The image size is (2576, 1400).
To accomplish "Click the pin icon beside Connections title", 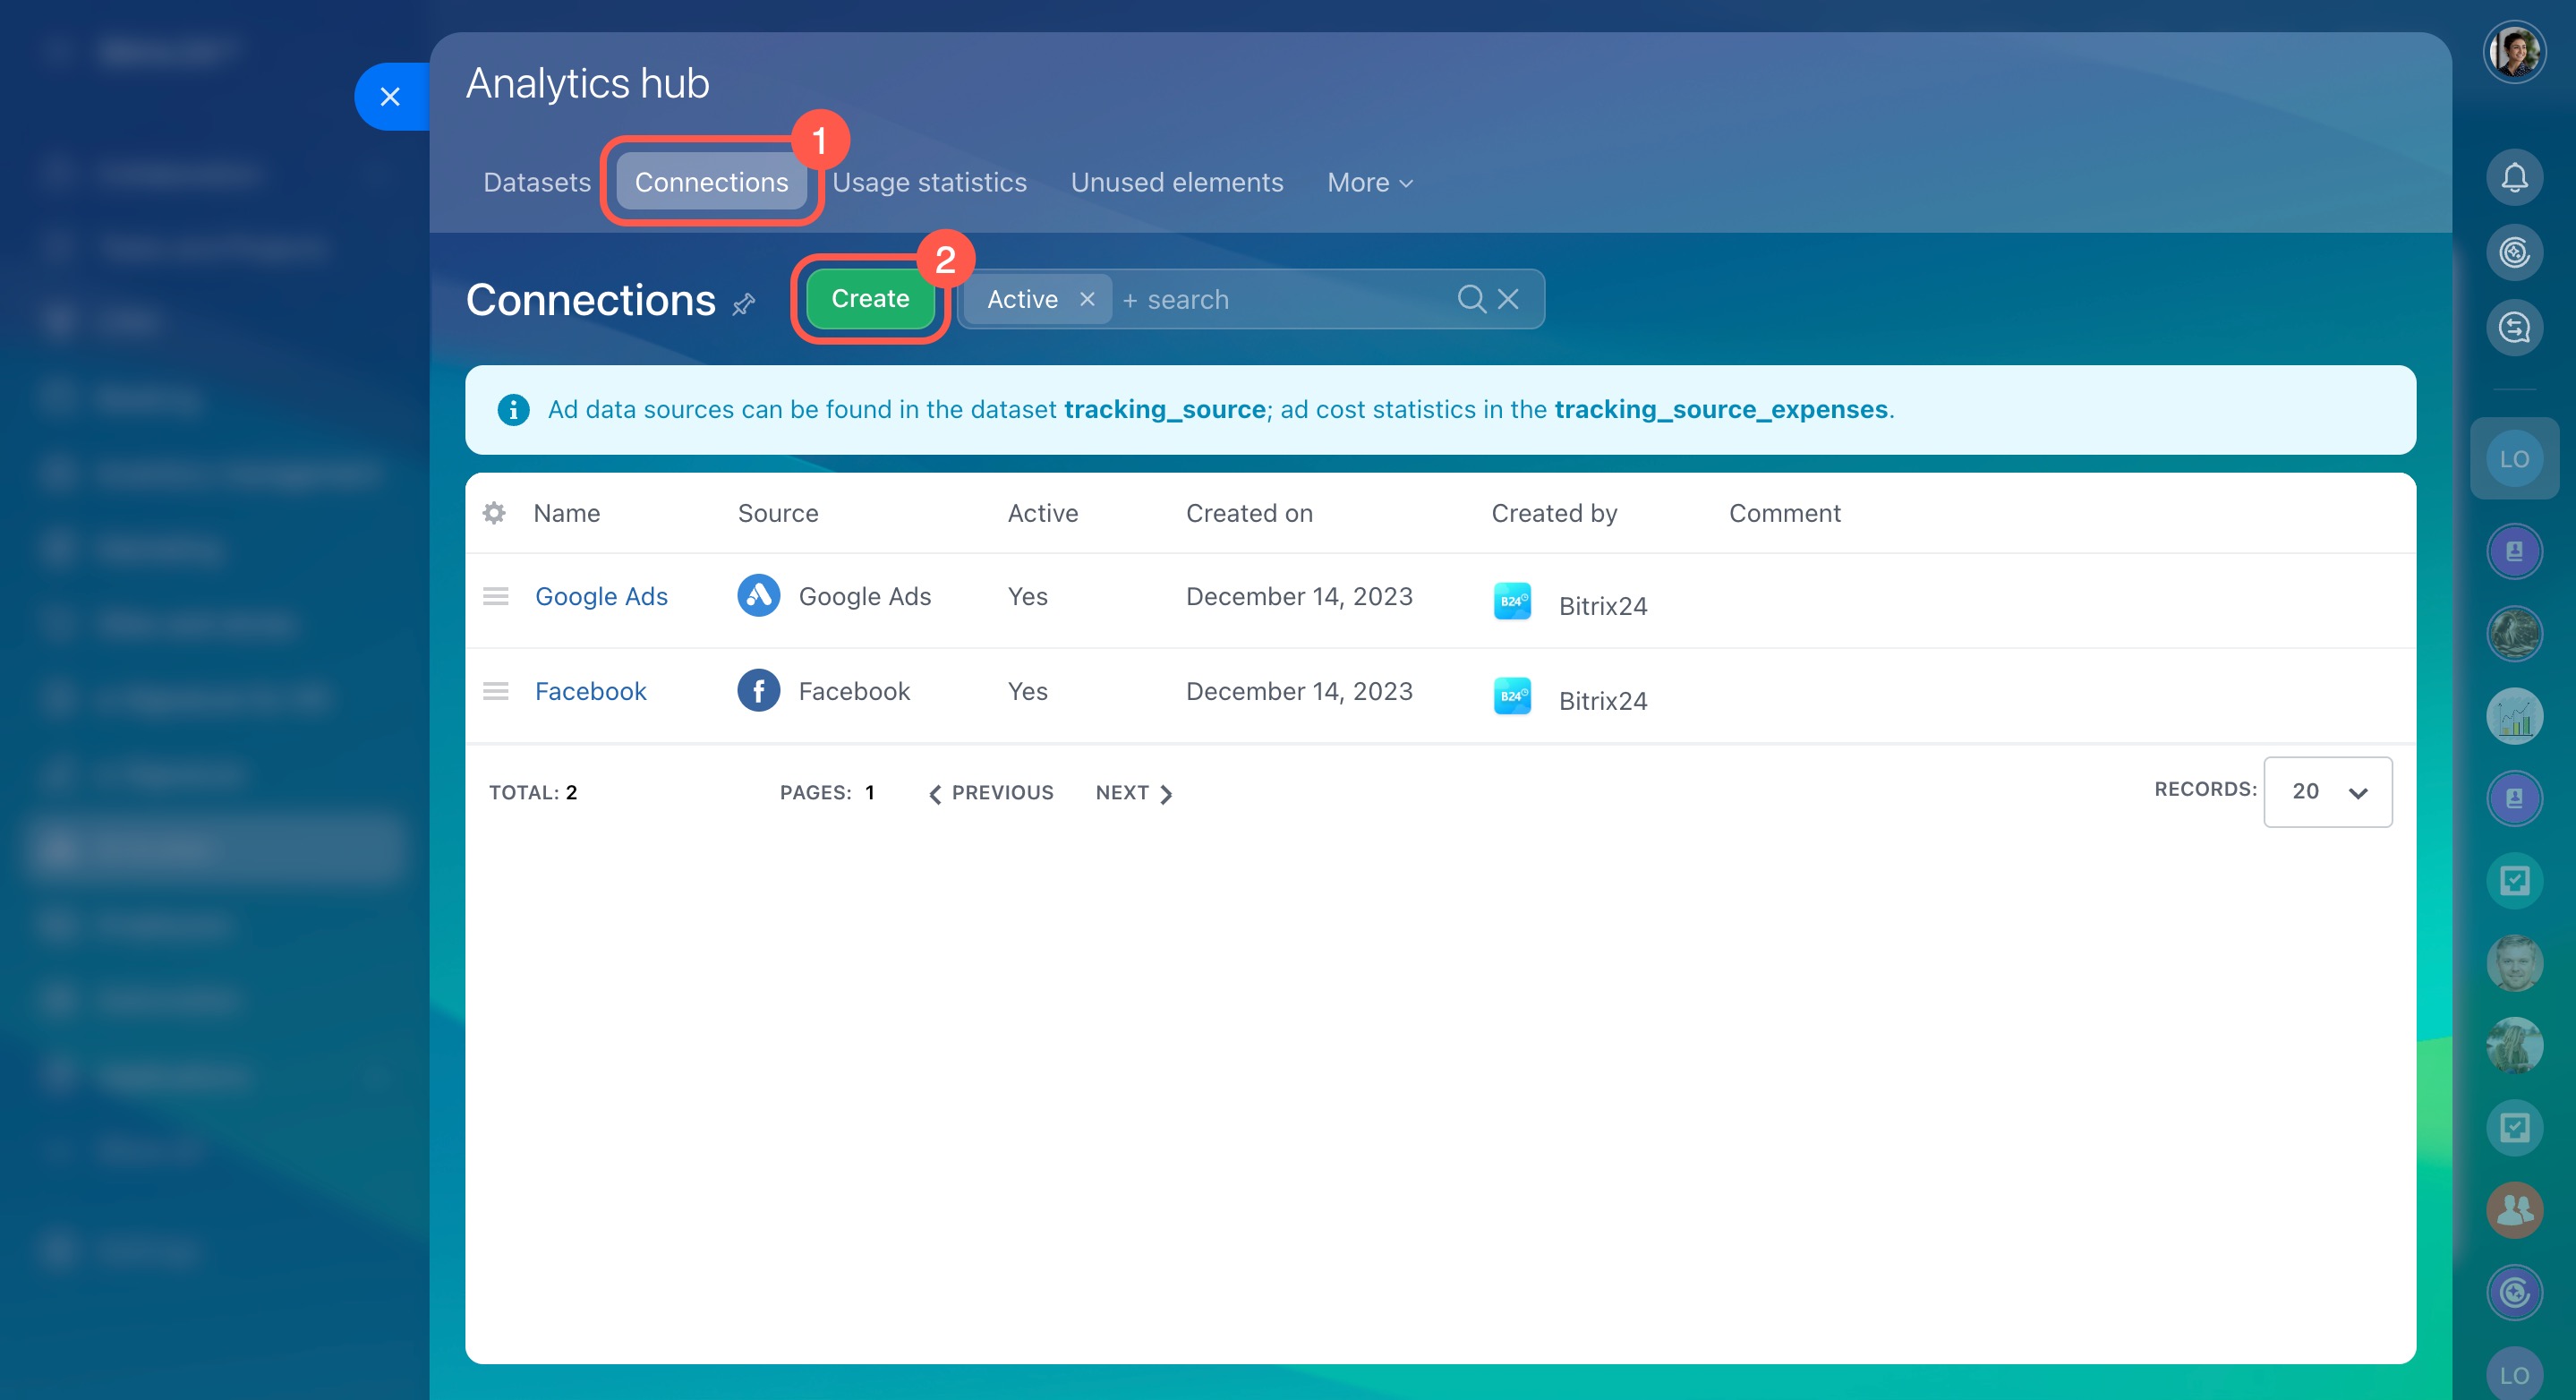I will coord(743,304).
